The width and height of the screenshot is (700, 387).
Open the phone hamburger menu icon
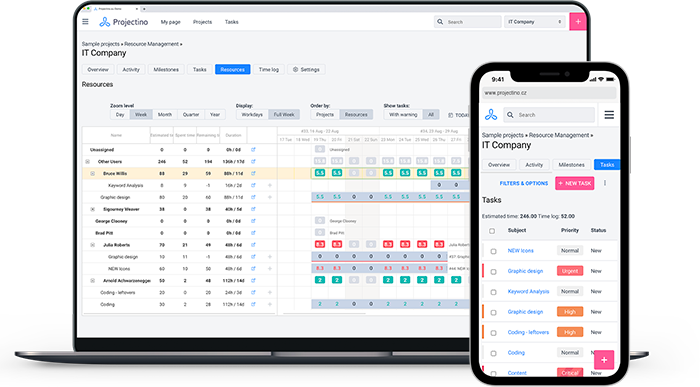609,115
